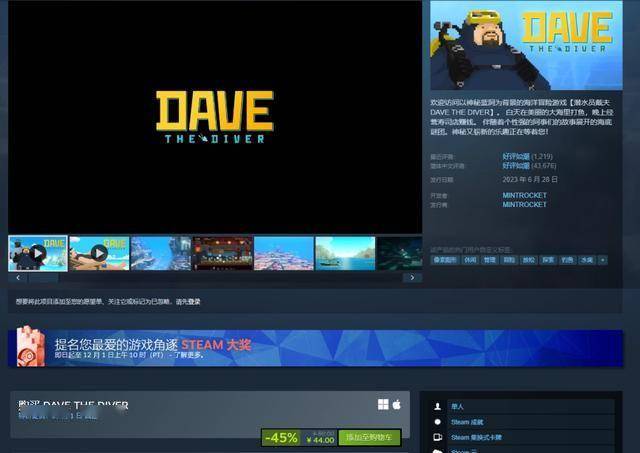Viewport: 640px width, 453px height.
Task: Click the Apple macOS platform icon
Action: [x=396, y=404]
